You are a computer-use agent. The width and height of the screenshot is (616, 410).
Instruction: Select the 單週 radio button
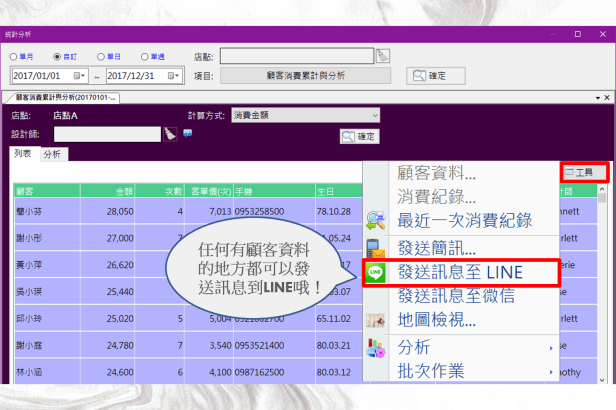(x=146, y=57)
